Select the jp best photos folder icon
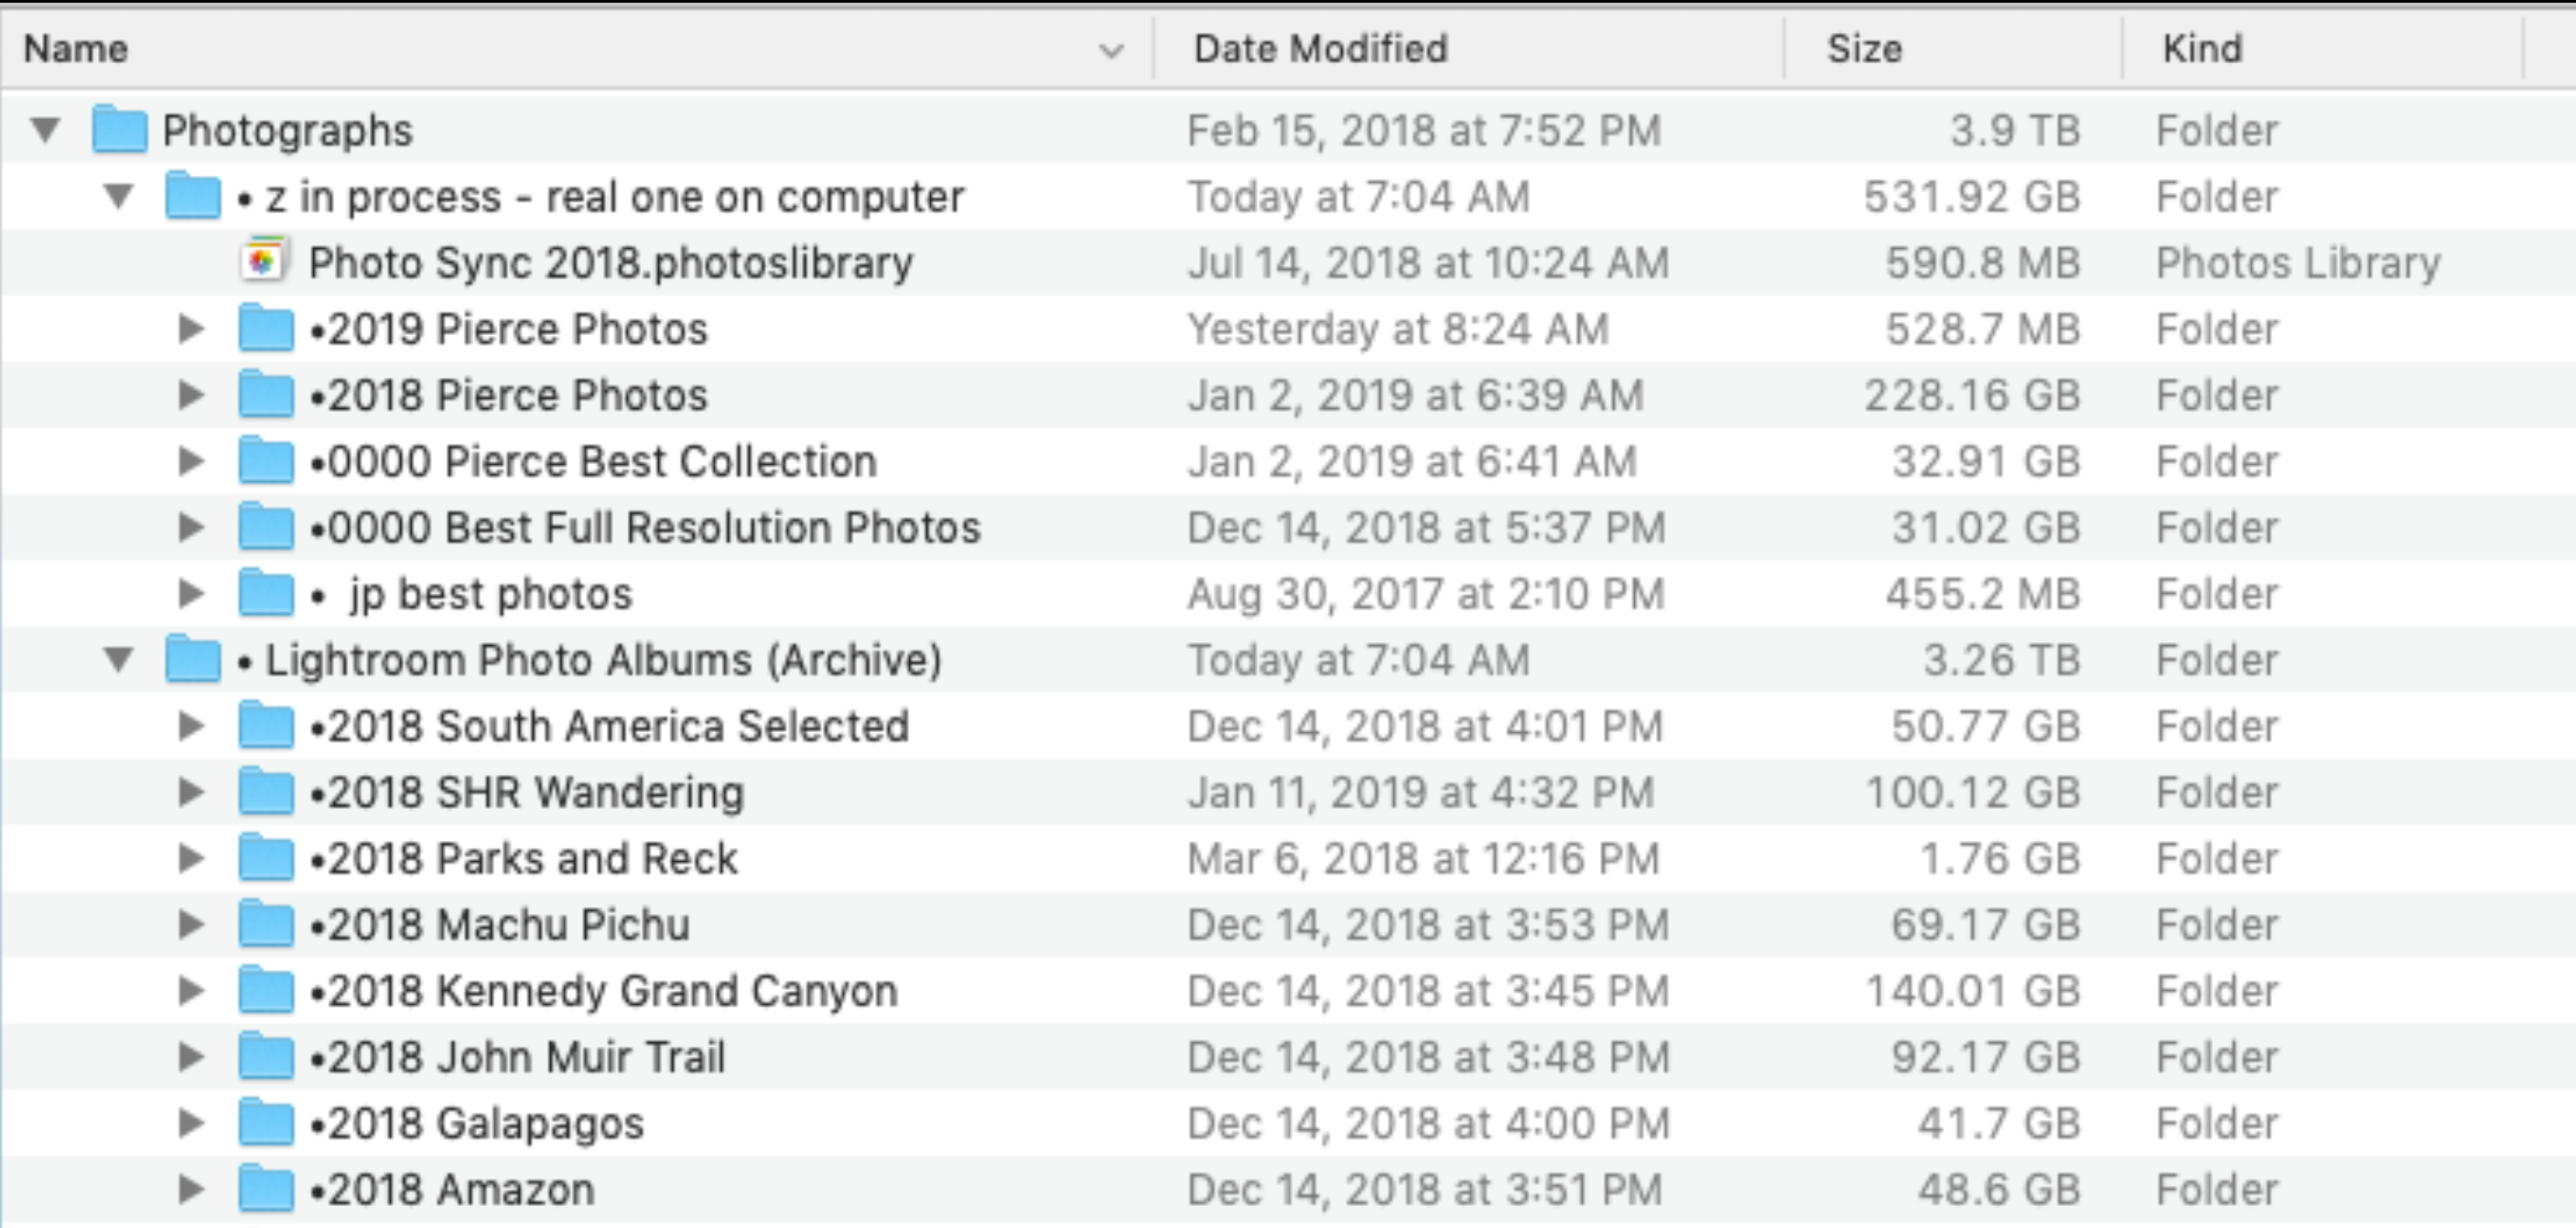 pyautogui.click(x=266, y=594)
